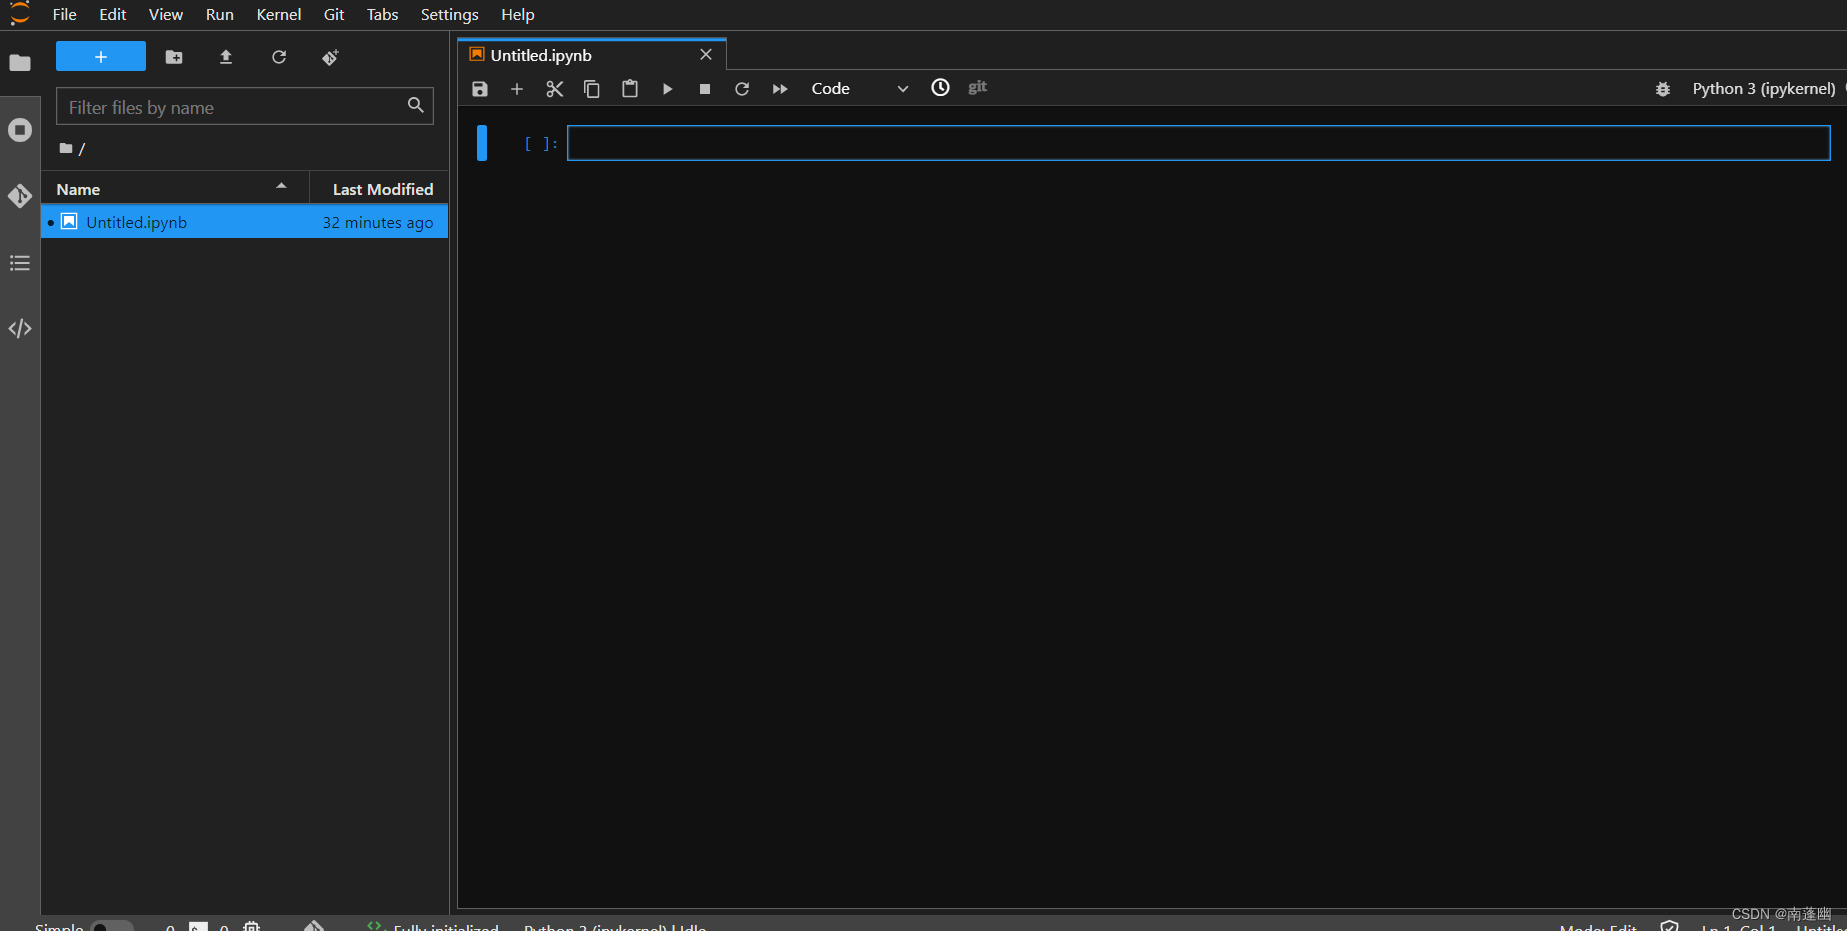This screenshot has width=1847, height=931.
Task: Open the Settings menu
Action: tap(449, 14)
